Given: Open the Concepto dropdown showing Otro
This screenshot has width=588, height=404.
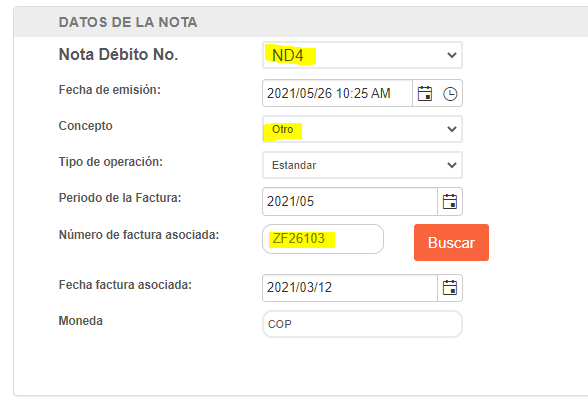Looking at the screenshot, I should pyautogui.click(x=362, y=129).
